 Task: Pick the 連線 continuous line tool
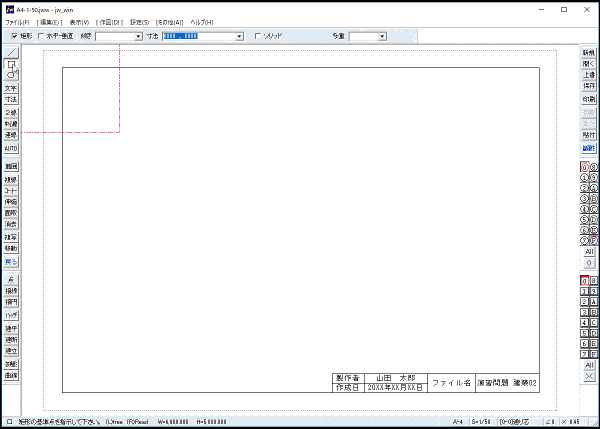pyautogui.click(x=11, y=135)
